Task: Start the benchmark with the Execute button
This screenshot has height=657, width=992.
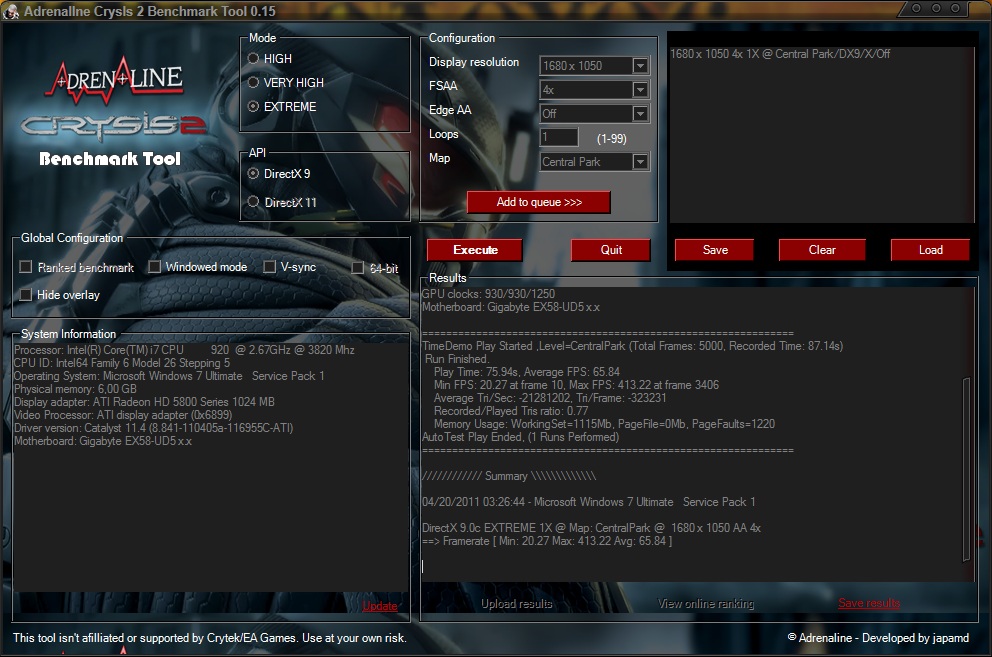Action: click(x=474, y=250)
